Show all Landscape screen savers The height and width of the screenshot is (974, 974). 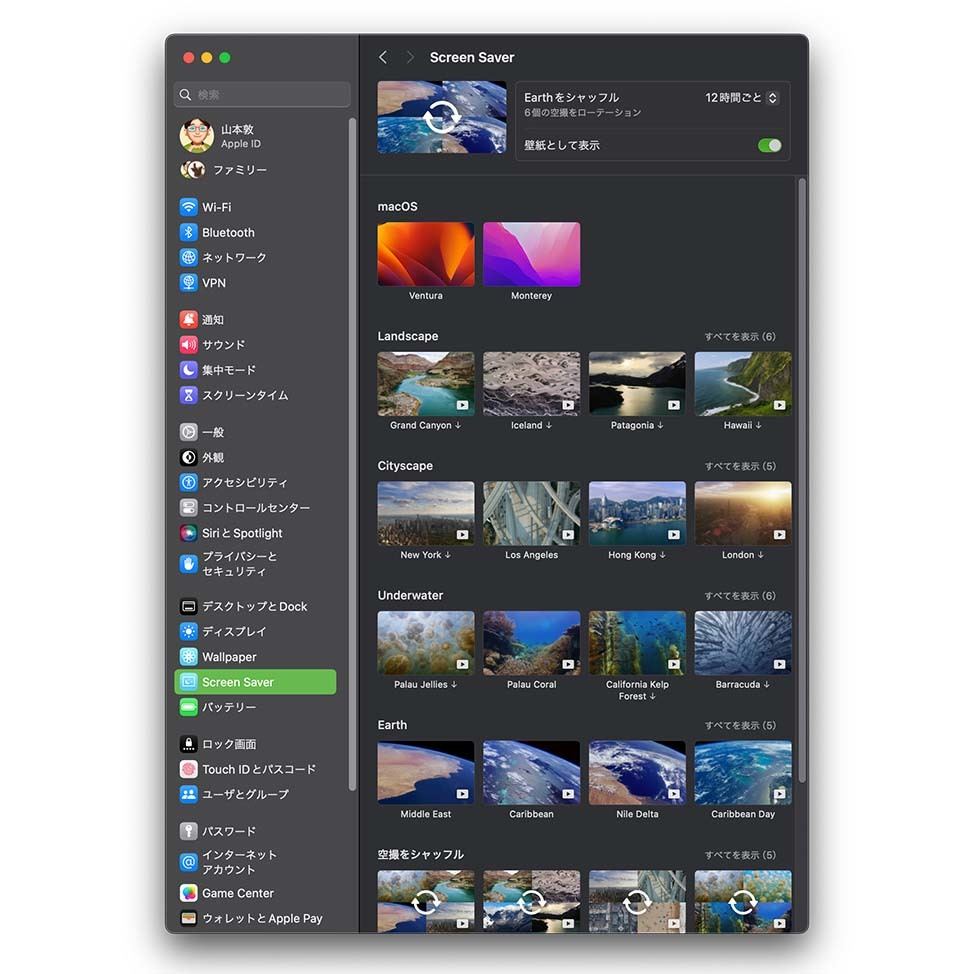pyautogui.click(x=740, y=337)
